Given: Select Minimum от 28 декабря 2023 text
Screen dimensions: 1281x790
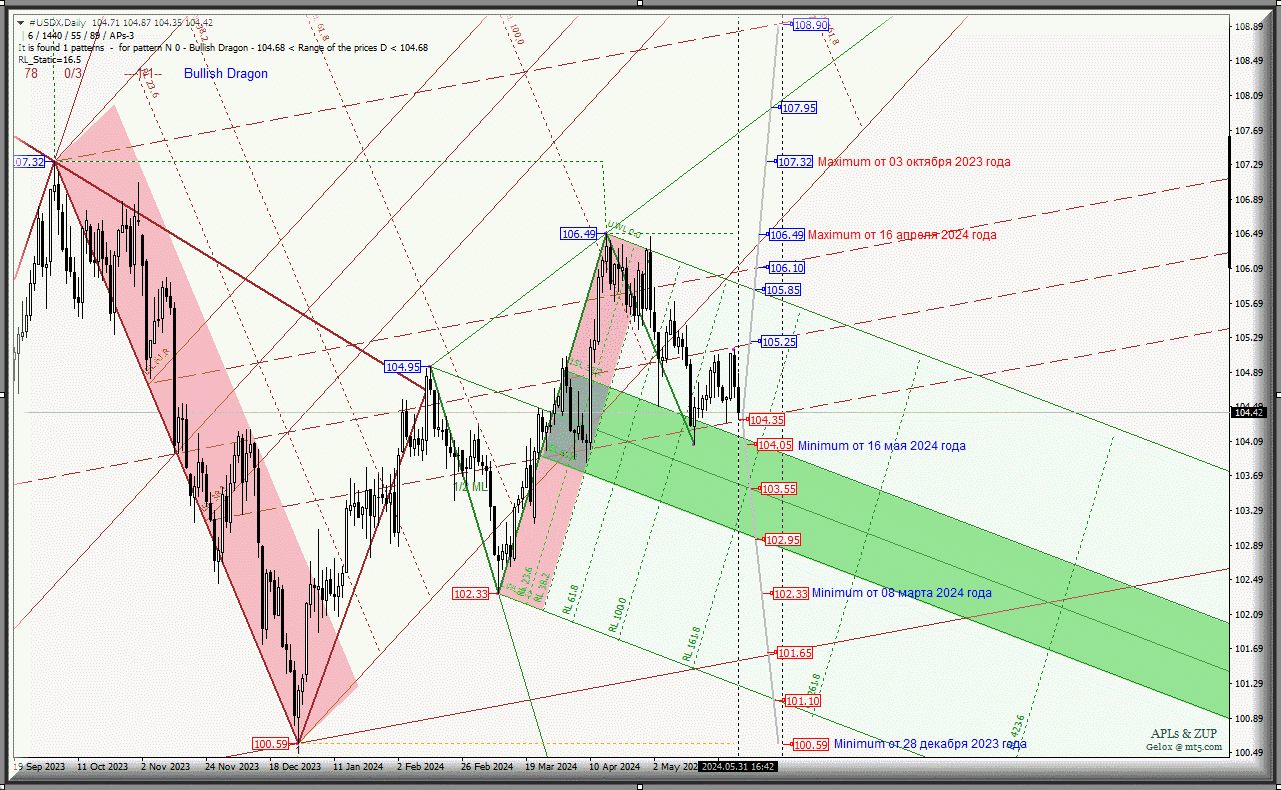Looking at the screenshot, I should tap(929, 744).
